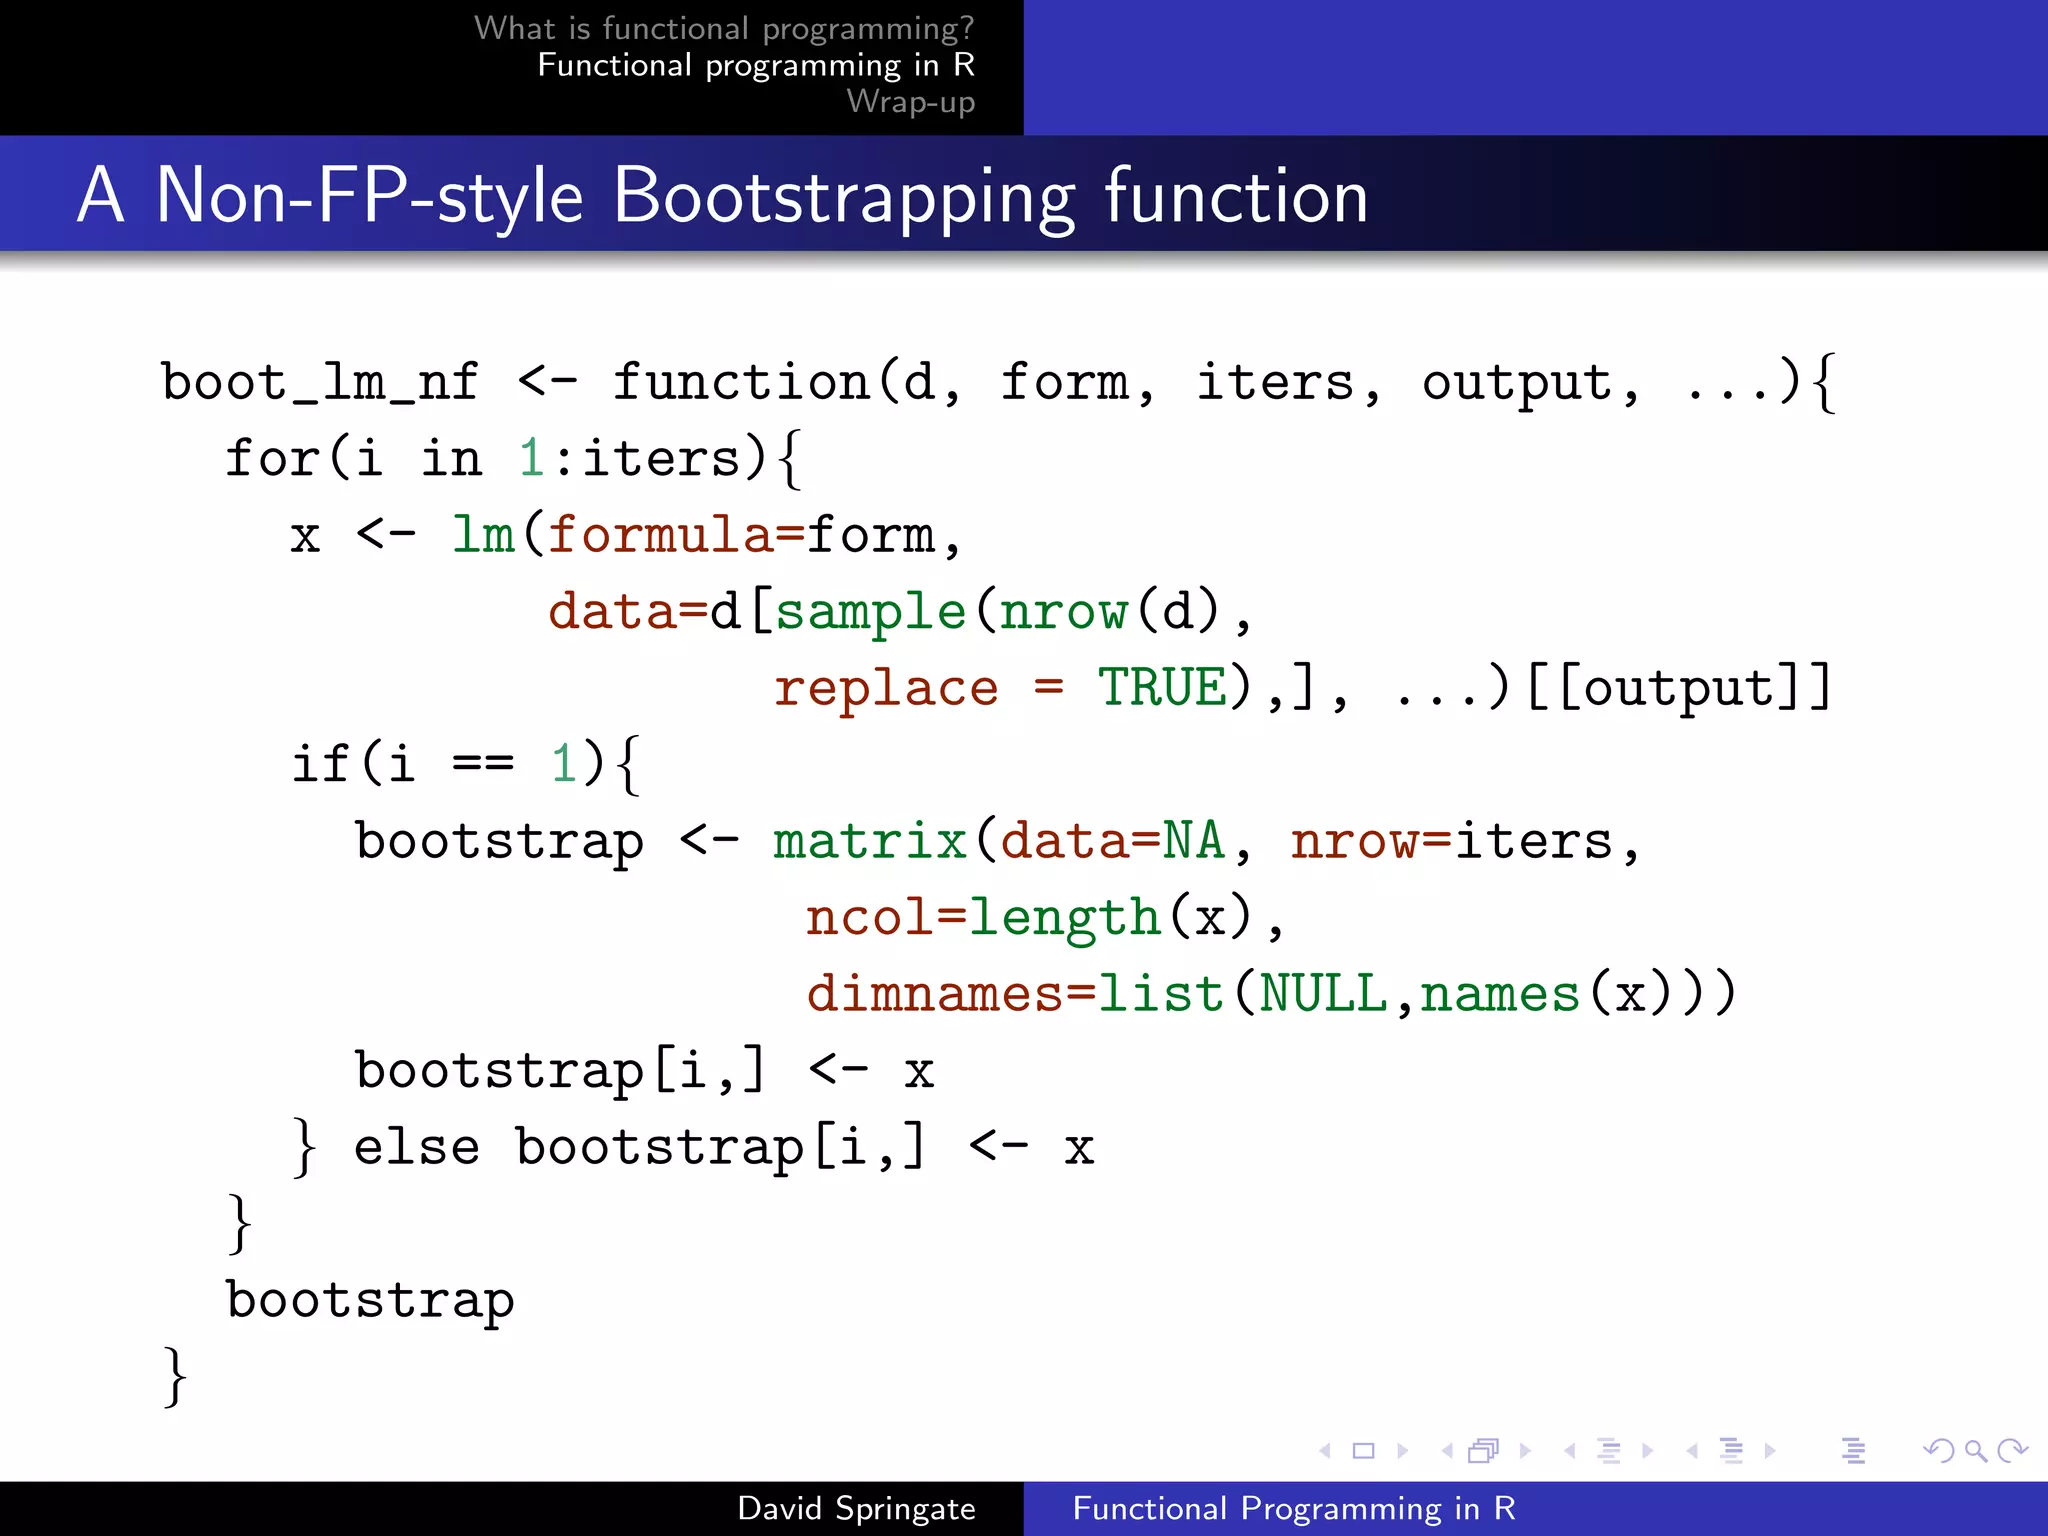
Task: Click the presentation outline icon
Action: [1853, 1451]
